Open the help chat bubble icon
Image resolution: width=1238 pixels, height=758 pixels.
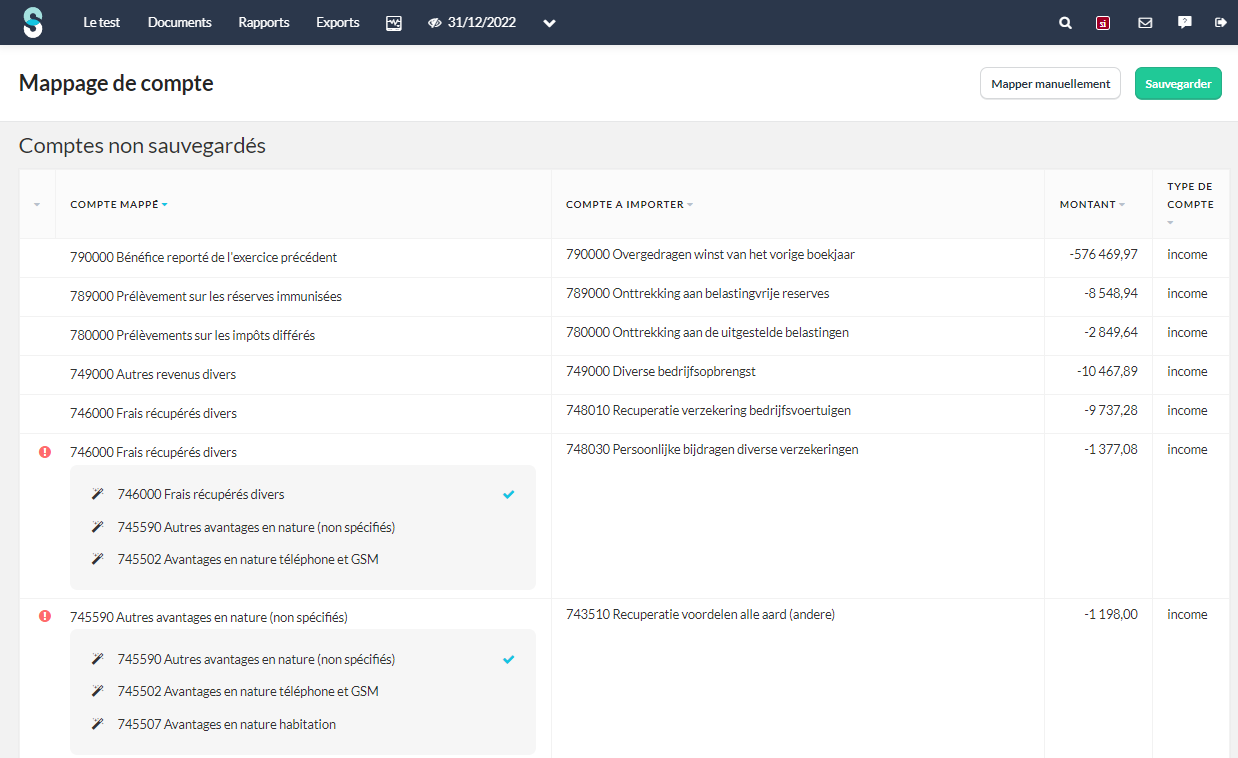(x=1185, y=22)
